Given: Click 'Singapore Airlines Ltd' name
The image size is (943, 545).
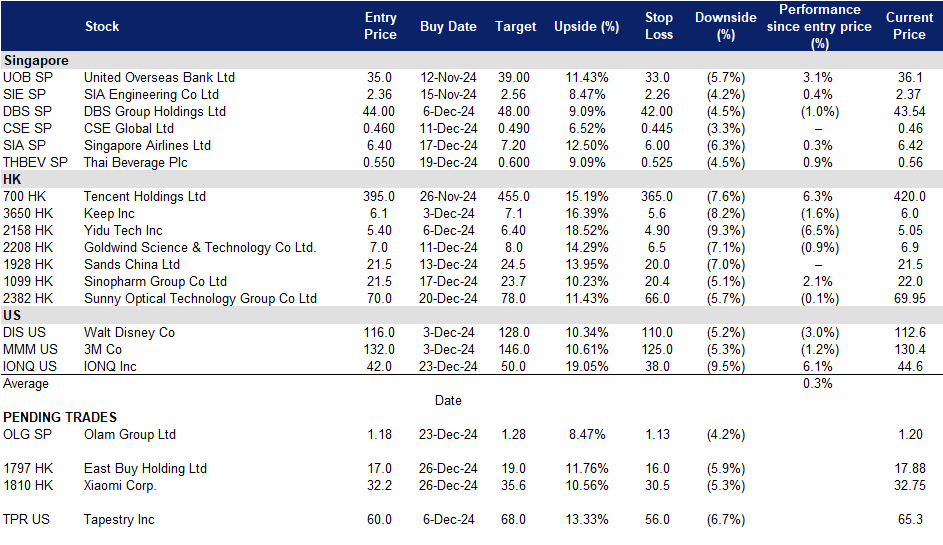Looking at the screenshot, I should tap(147, 146).
